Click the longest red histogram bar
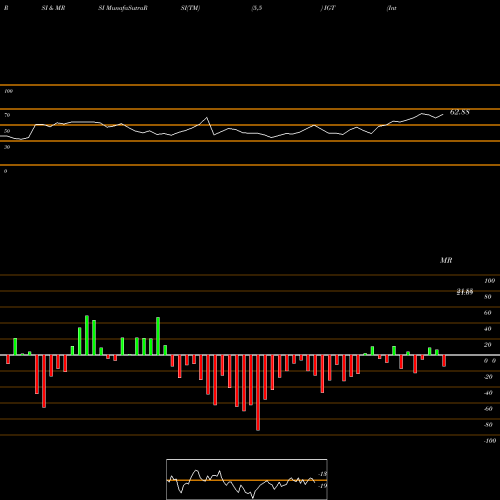This screenshot has width=500, height=500. pos(258,393)
